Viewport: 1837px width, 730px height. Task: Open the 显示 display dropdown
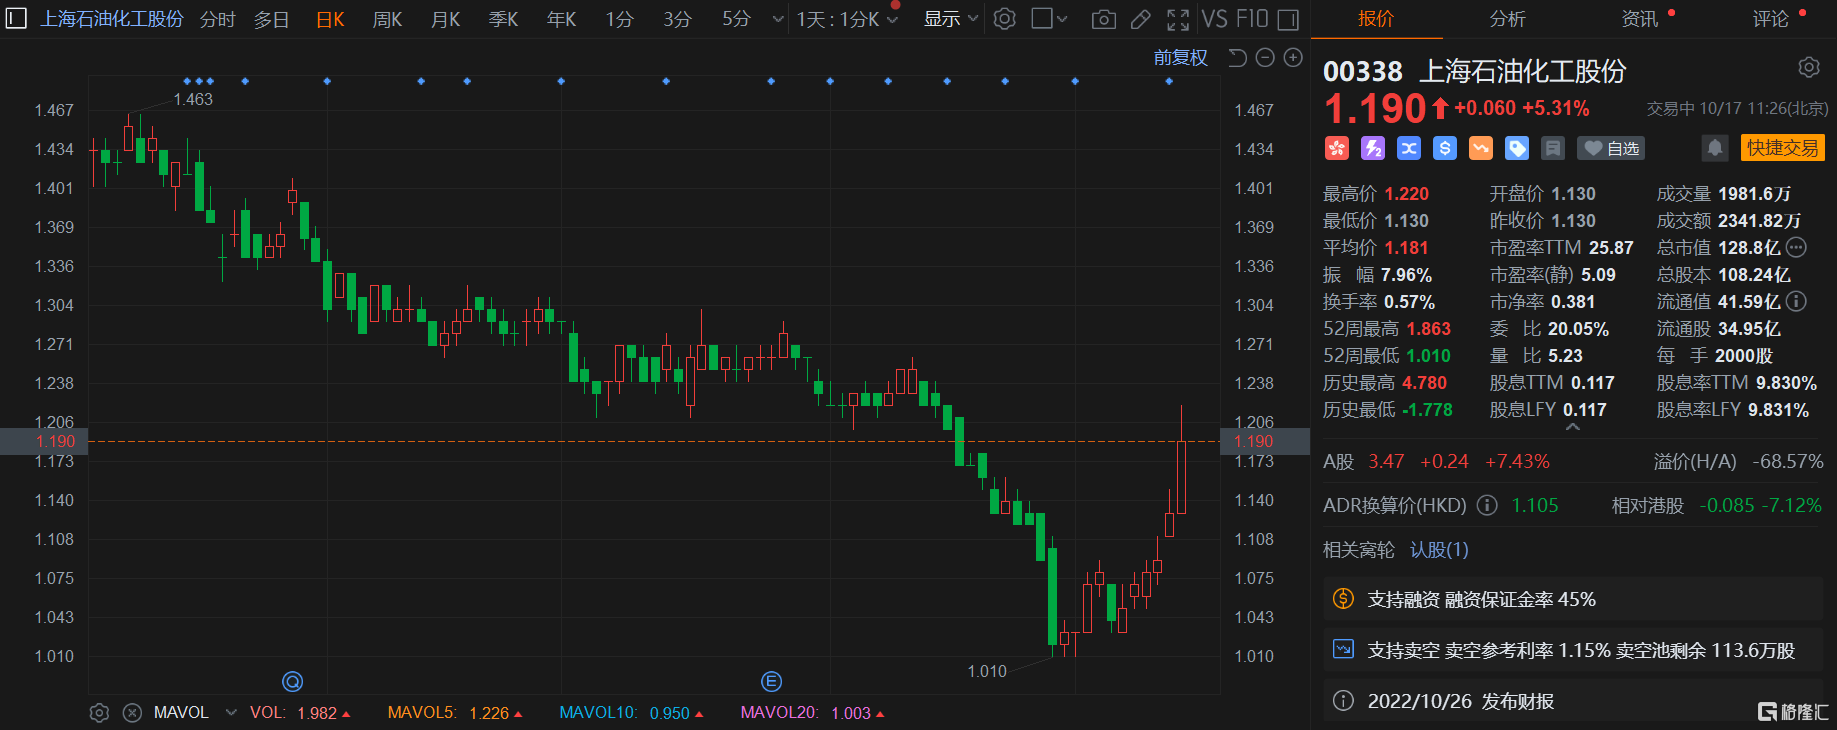tap(950, 19)
